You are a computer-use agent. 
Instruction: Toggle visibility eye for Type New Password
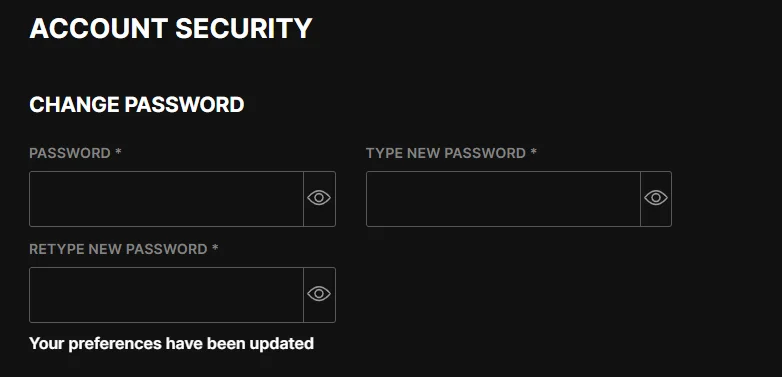click(x=656, y=198)
